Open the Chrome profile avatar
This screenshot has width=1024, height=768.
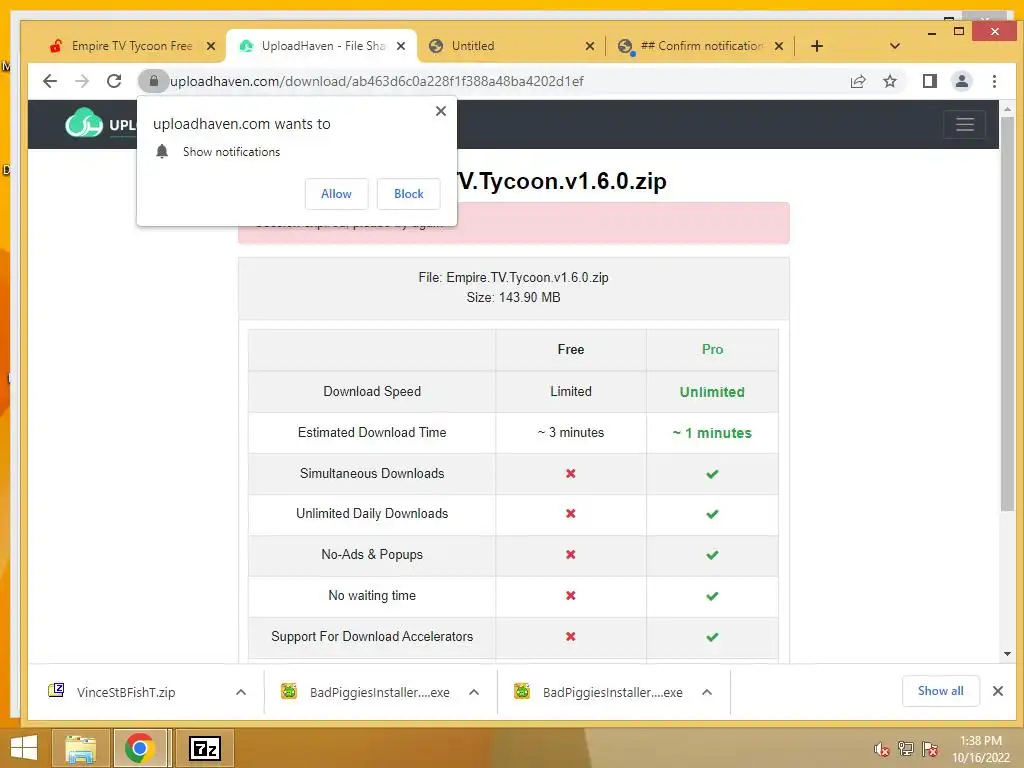click(x=961, y=81)
